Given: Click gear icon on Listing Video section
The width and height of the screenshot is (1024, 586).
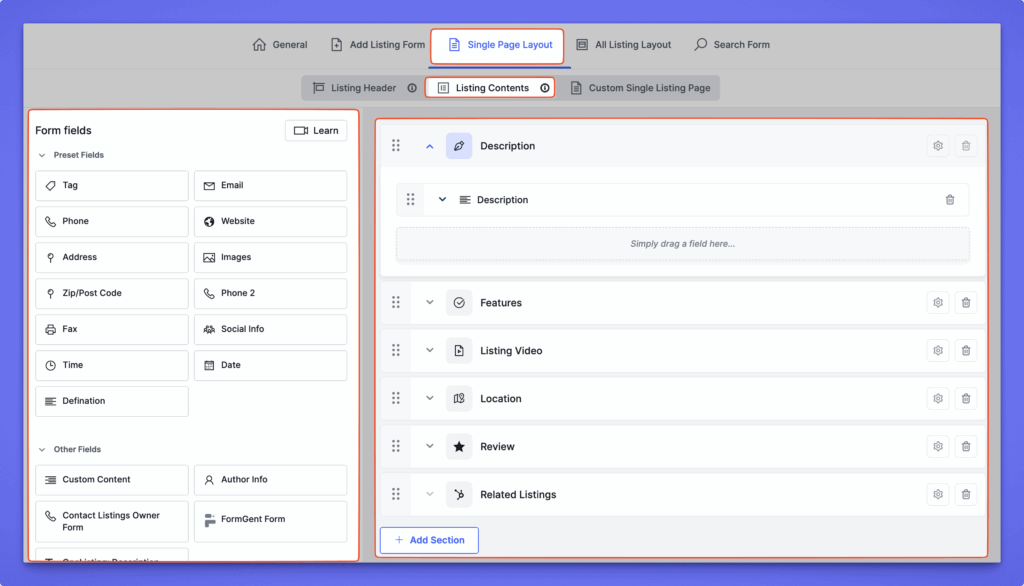Looking at the screenshot, I should coord(937,351).
